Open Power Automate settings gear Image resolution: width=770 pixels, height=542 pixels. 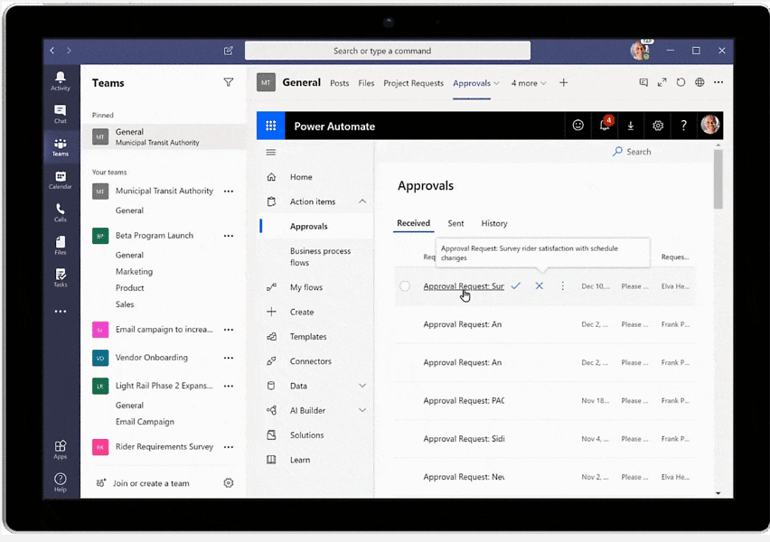[x=658, y=126]
